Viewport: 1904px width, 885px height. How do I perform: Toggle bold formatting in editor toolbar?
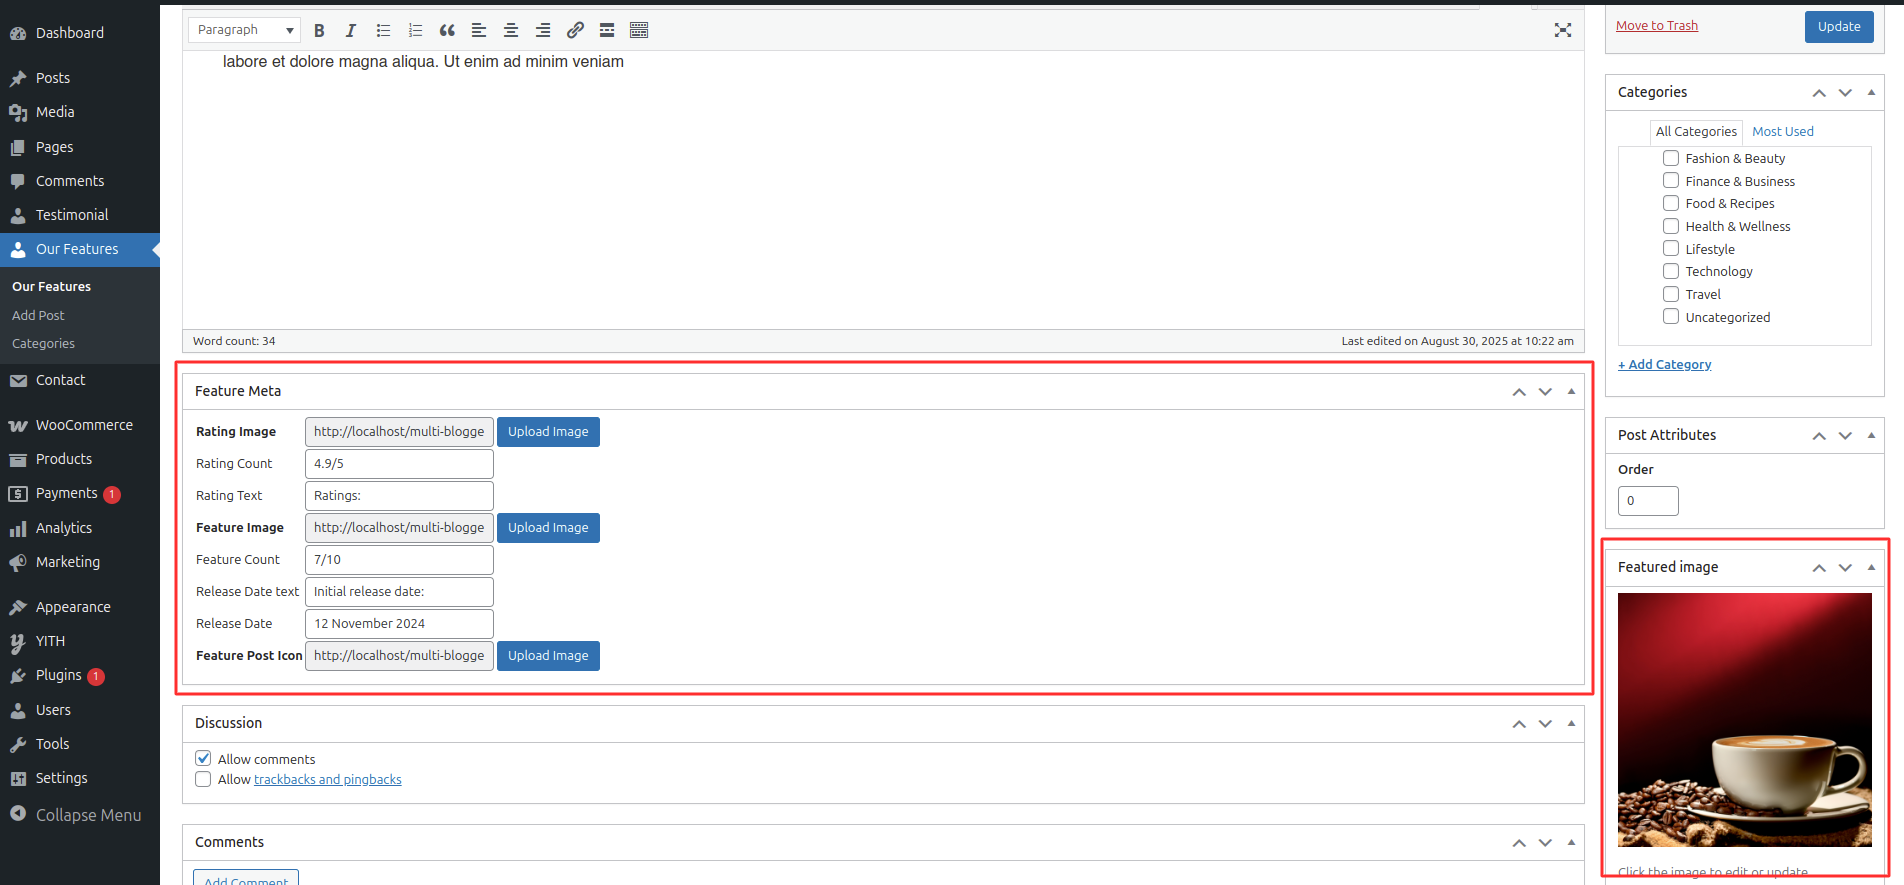point(319,30)
